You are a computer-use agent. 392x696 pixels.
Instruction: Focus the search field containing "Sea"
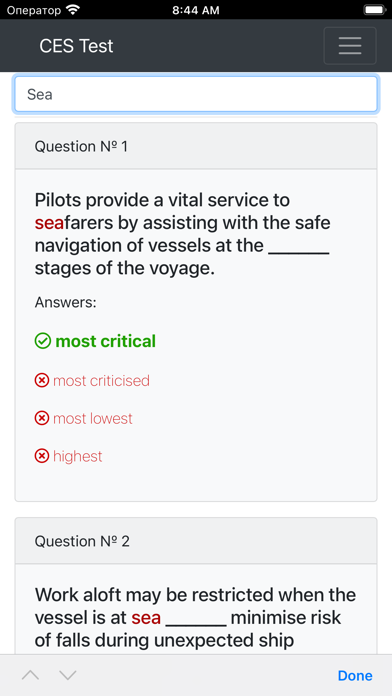[196, 94]
